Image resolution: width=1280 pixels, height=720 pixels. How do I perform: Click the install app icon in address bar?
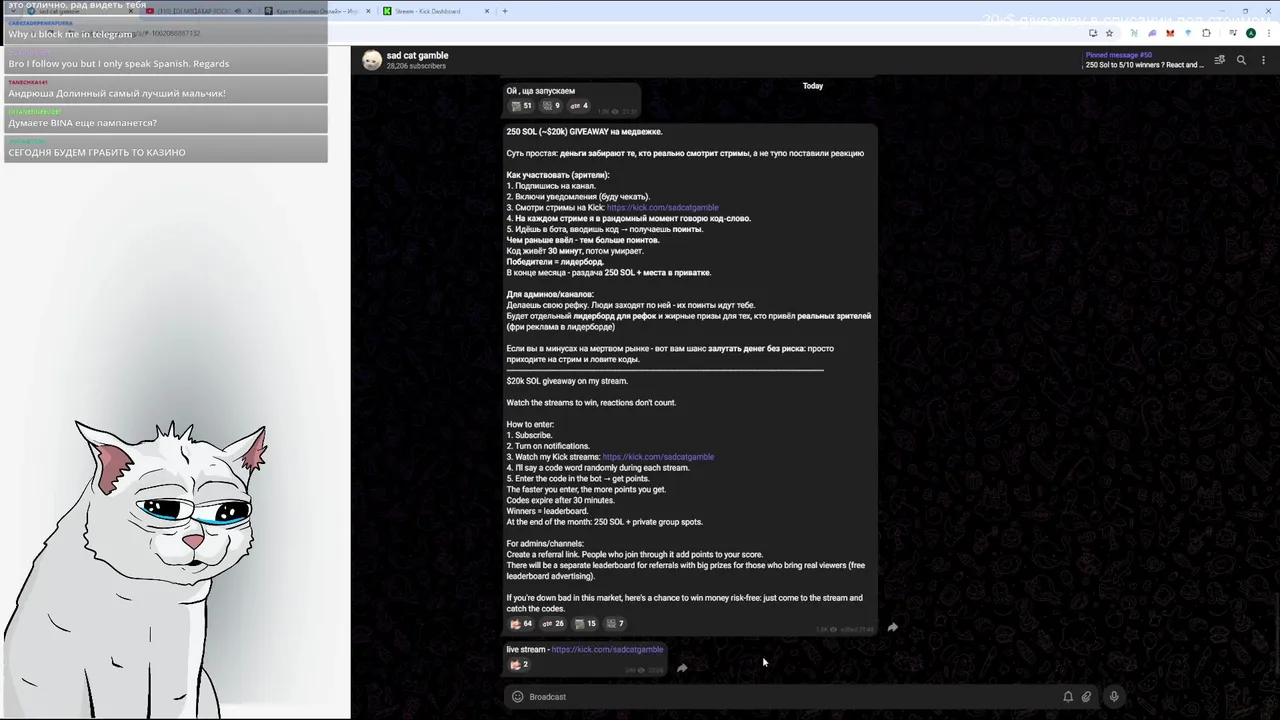click(1092, 33)
